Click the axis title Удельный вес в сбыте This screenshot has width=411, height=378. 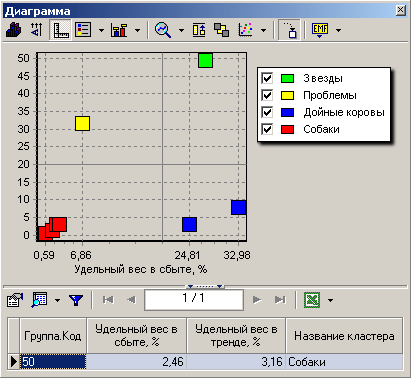(140, 269)
